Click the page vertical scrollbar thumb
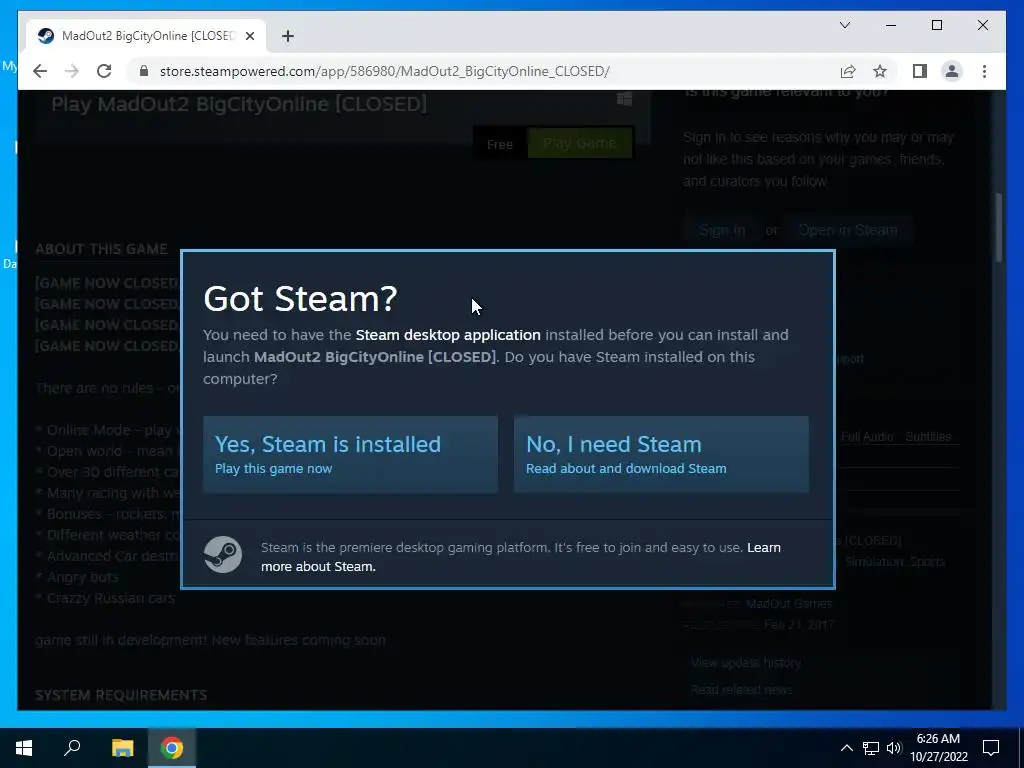Screen dimensions: 1024x768 (999, 227)
